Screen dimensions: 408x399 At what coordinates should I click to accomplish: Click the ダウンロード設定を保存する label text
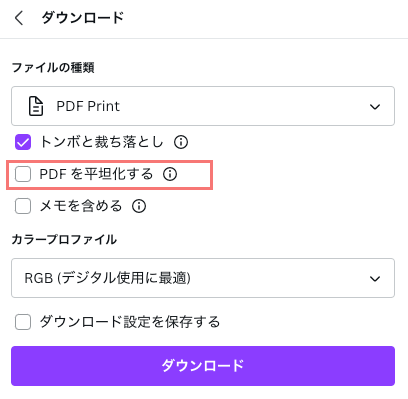[x=130, y=322]
